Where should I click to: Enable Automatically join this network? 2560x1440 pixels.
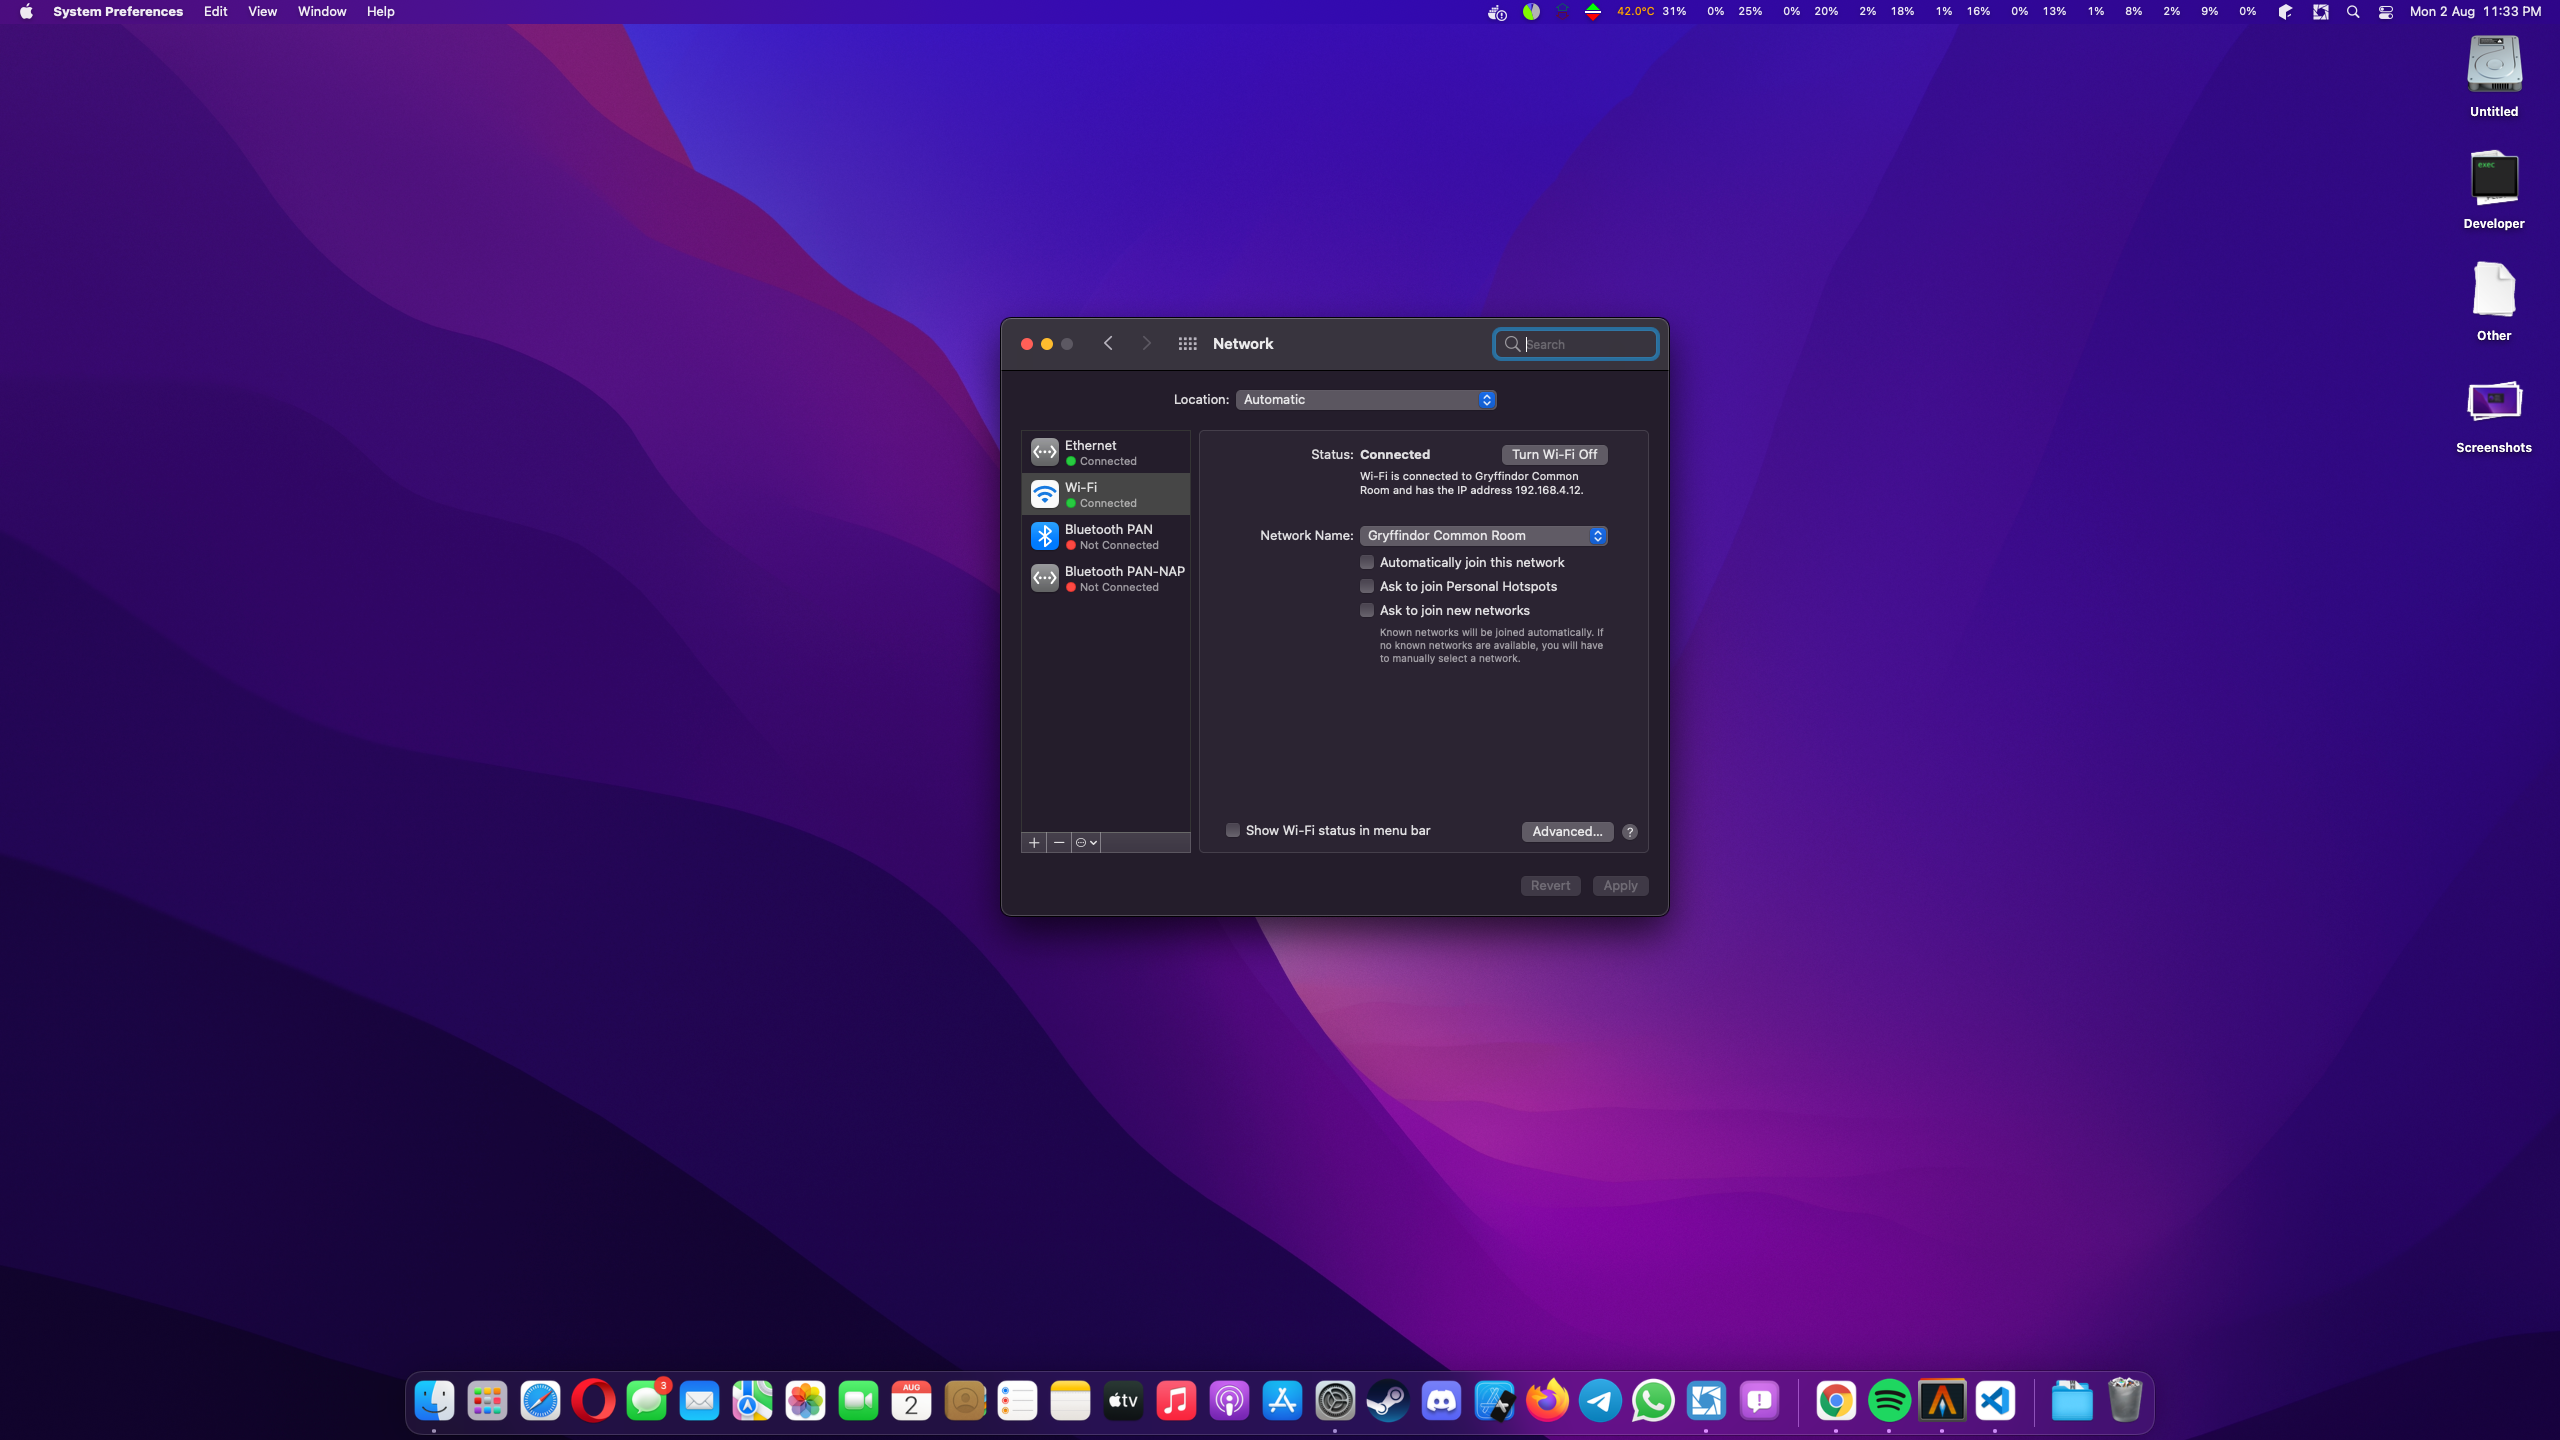(x=1367, y=563)
